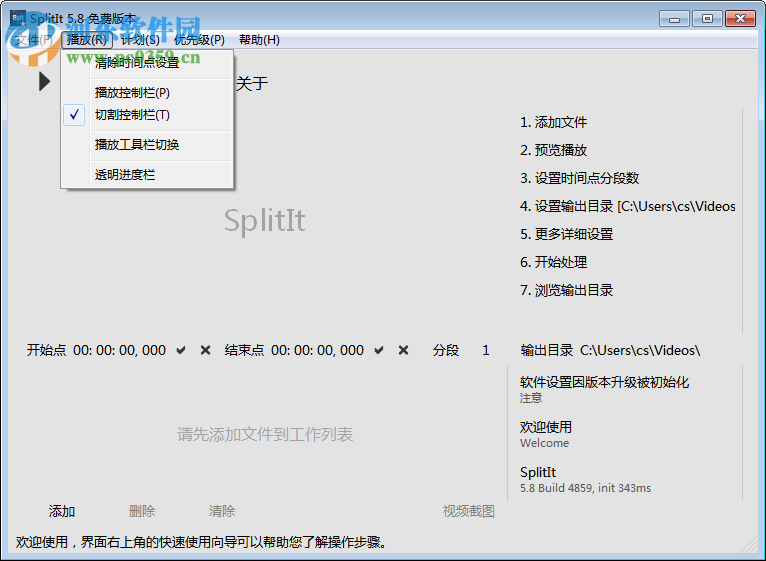
Task: Open the 计划(S) menu
Action: [140, 40]
